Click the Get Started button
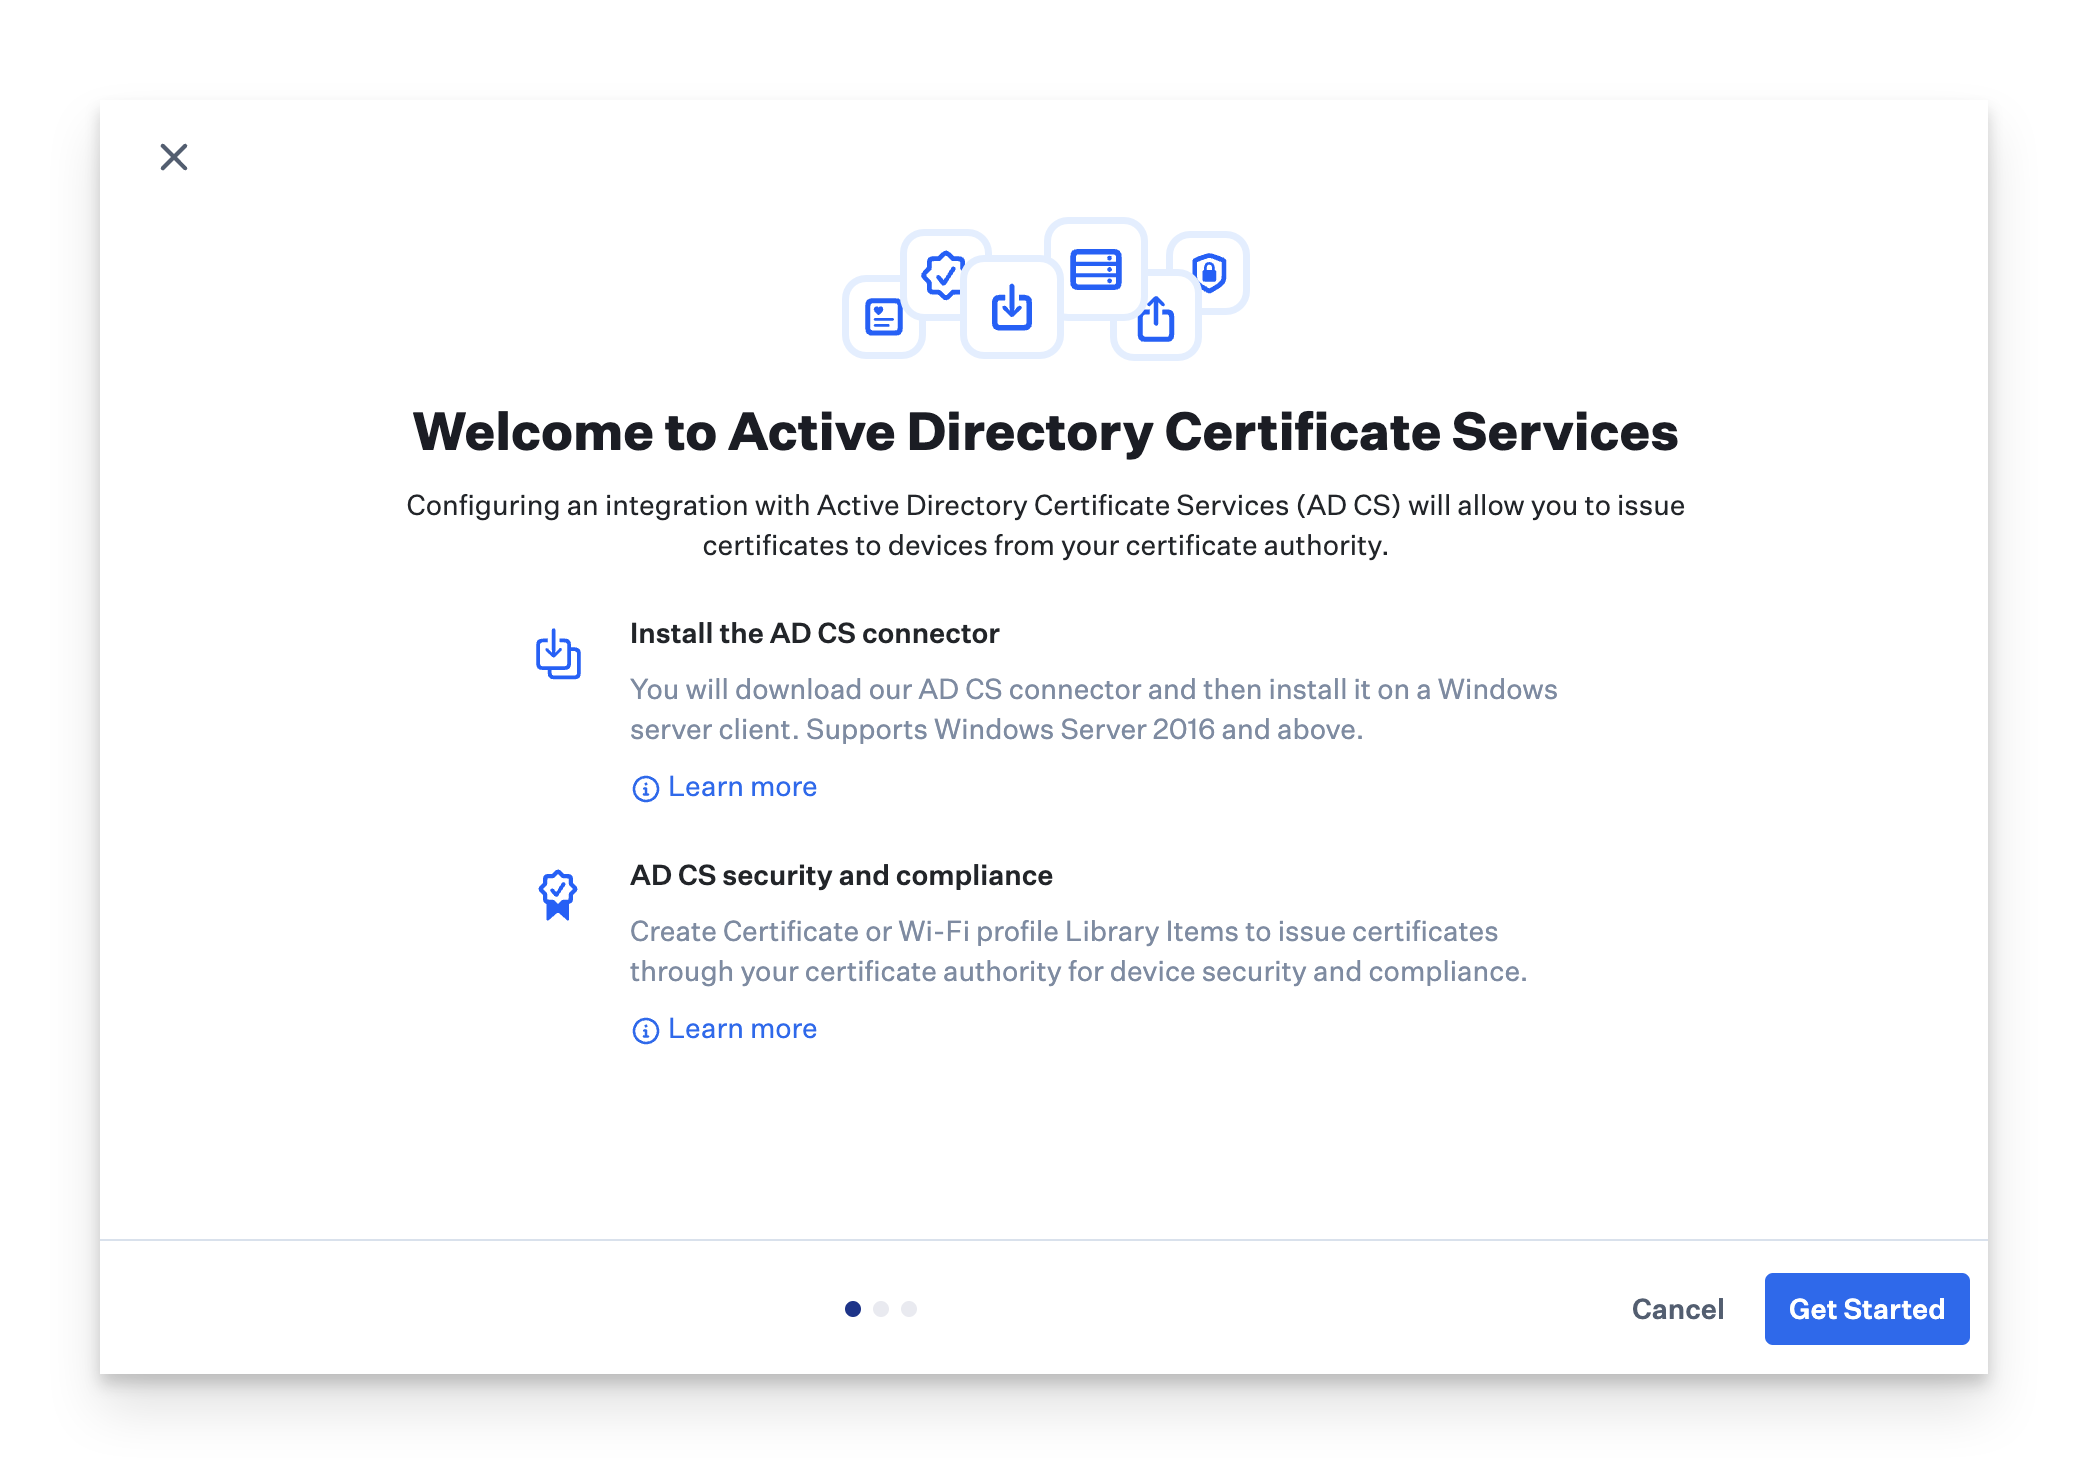 [1866, 1309]
